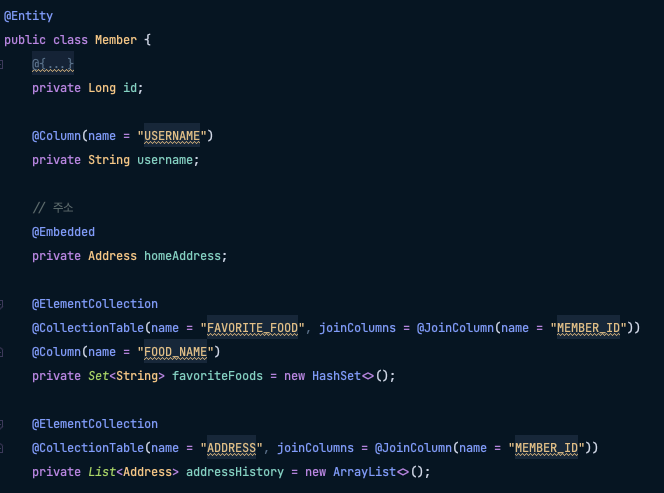Click the Member class name

point(116,40)
